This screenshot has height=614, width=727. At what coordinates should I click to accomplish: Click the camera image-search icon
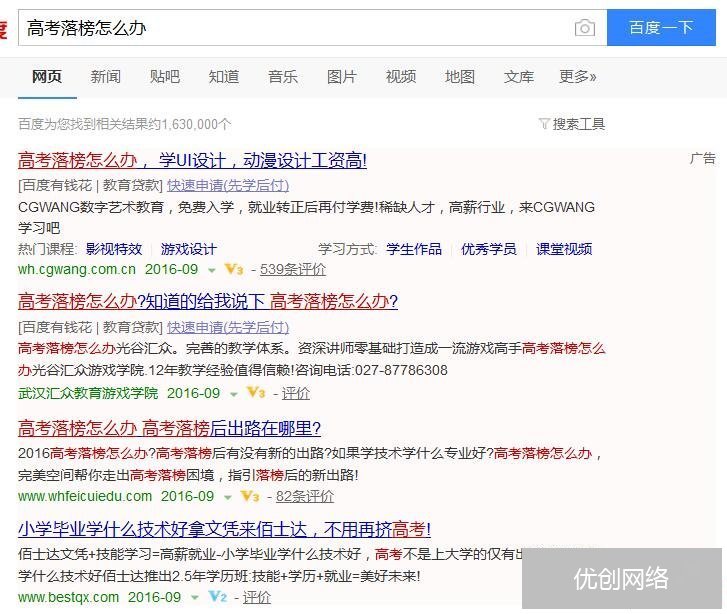point(585,28)
